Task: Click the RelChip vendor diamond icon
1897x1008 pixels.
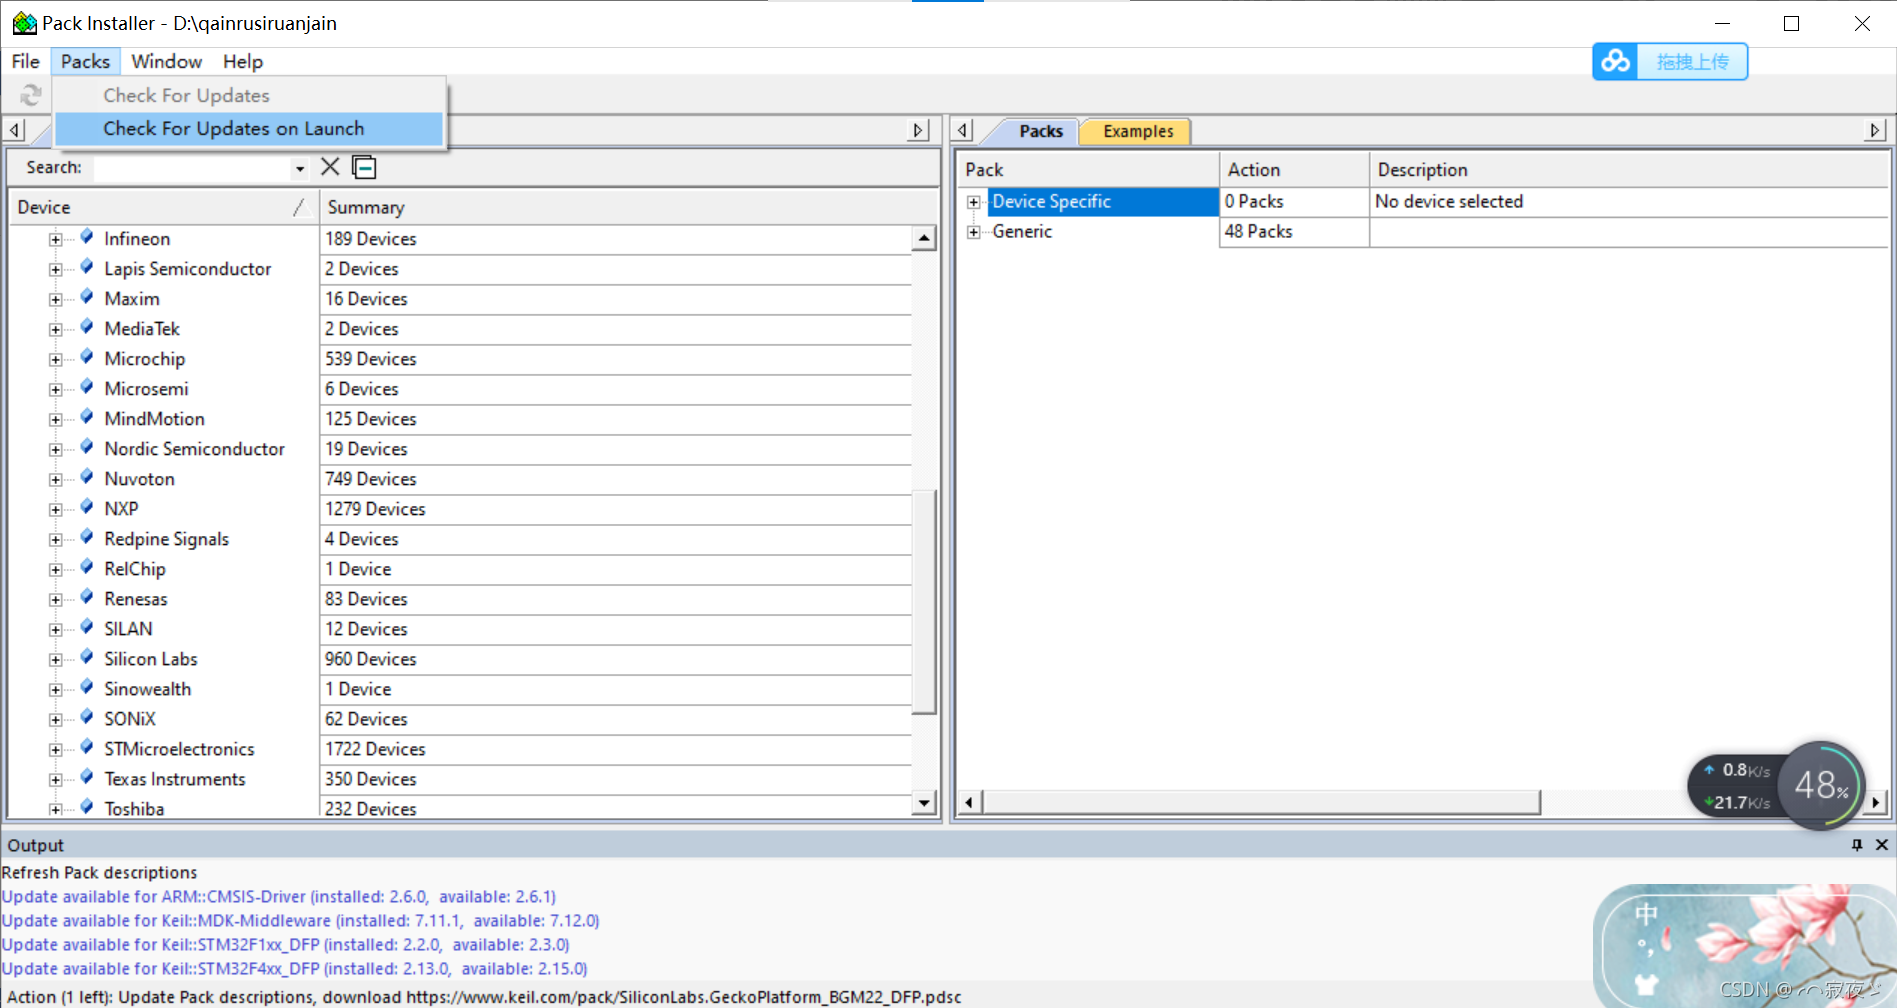Action: [x=87, y=567]
